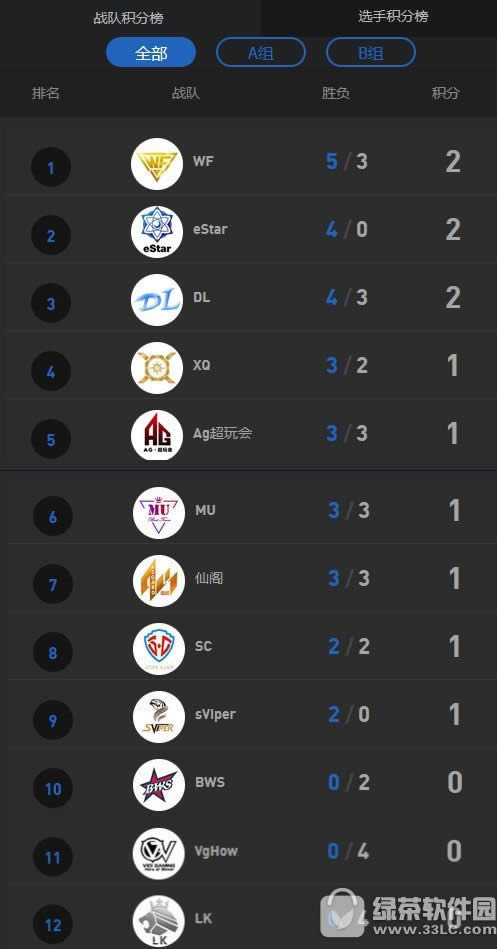Click the WF team logo
This screenshot has height=949, width=497.
pos(157,164)
